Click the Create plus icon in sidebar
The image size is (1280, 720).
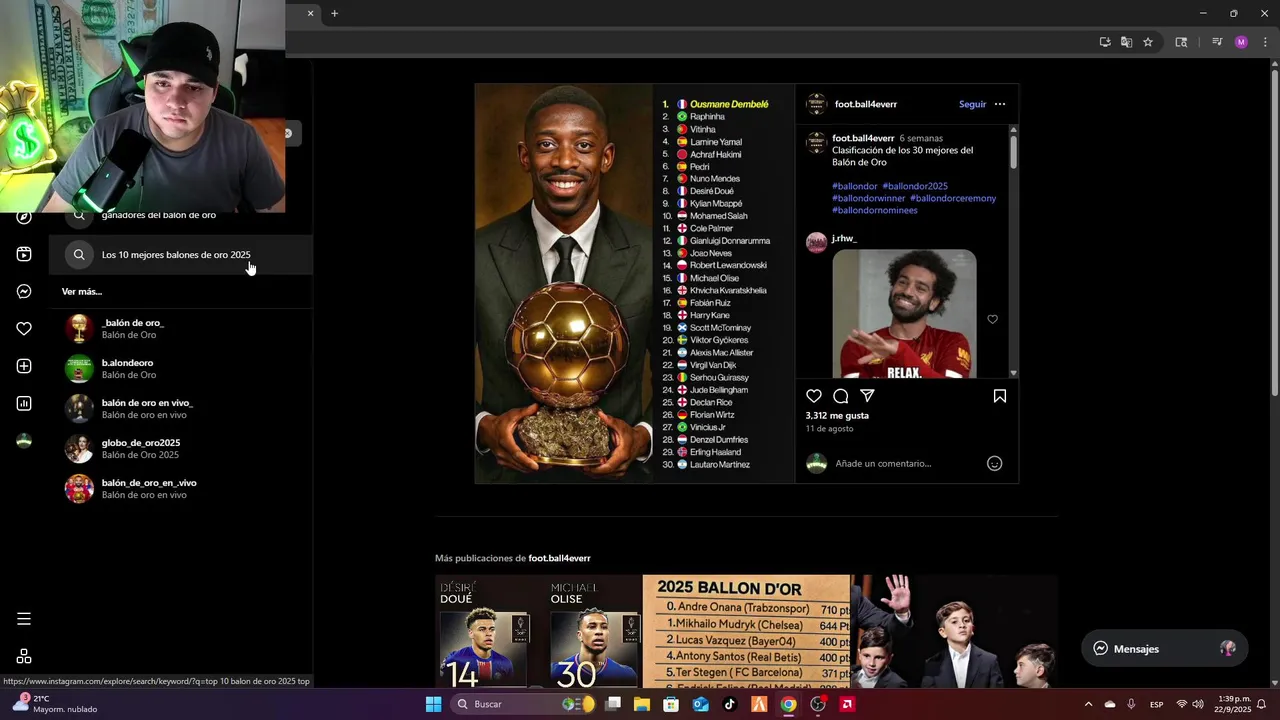coord(24,366)
